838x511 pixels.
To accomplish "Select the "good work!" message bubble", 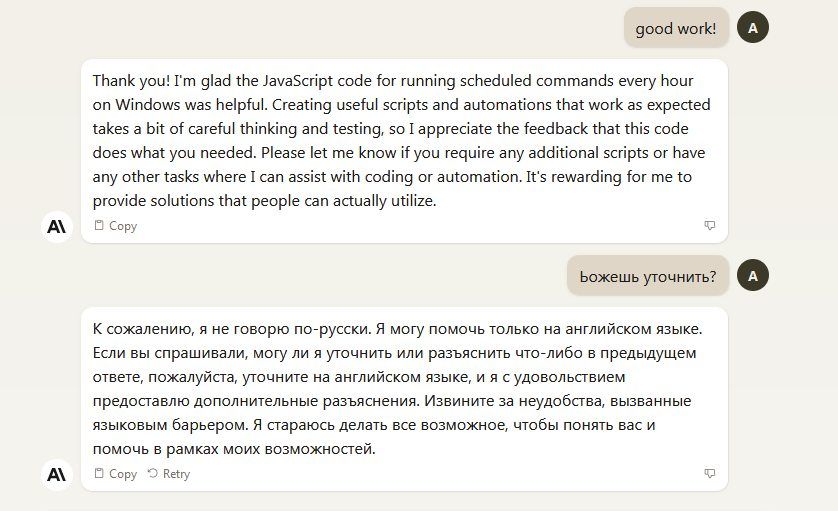I will tap(676, 28).
